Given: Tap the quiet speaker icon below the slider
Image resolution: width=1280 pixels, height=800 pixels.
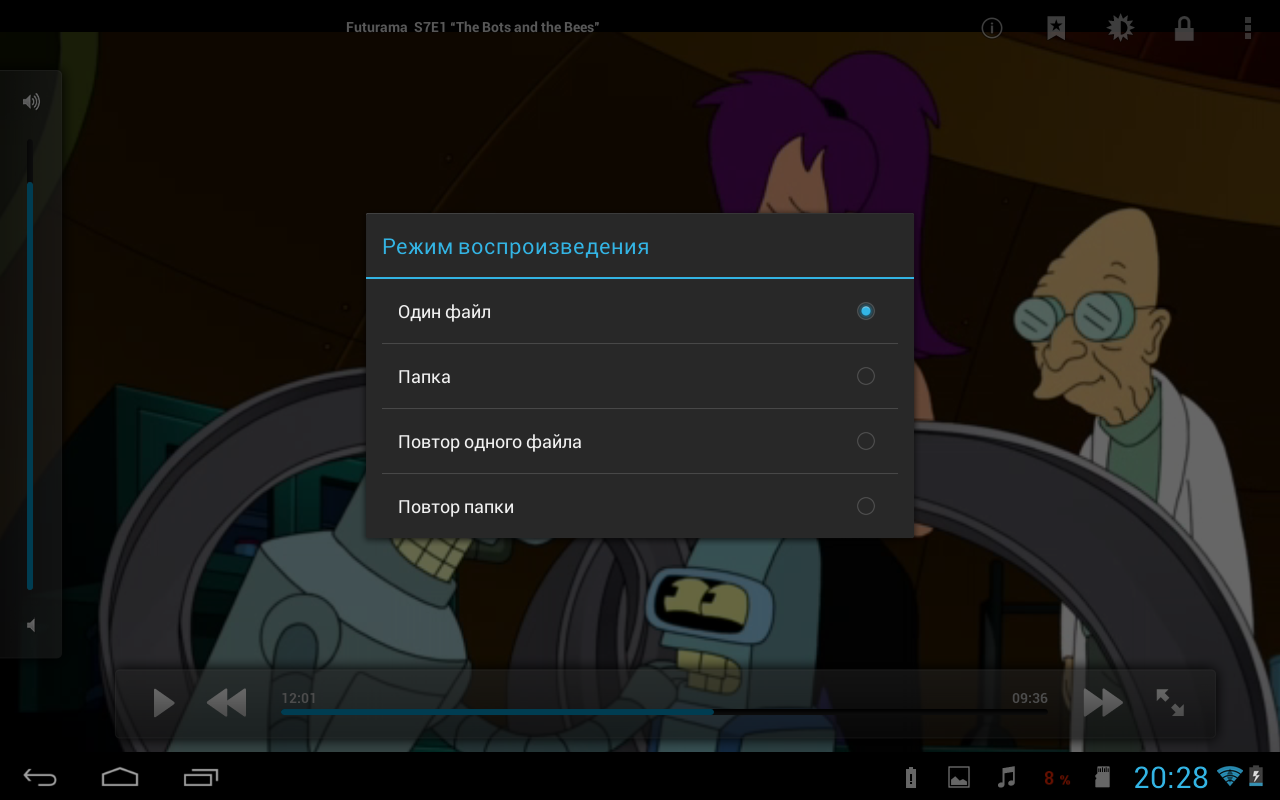Looking at the screenshot, I should click(x=31, y=625).
